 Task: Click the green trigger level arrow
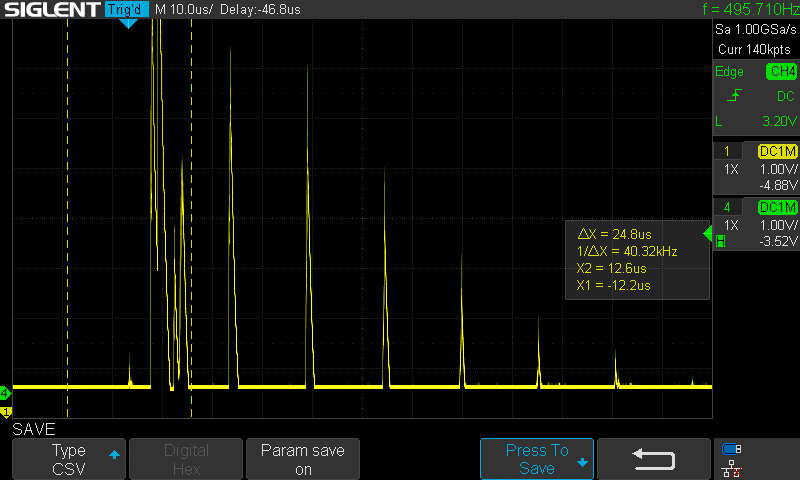click(707, 234)
